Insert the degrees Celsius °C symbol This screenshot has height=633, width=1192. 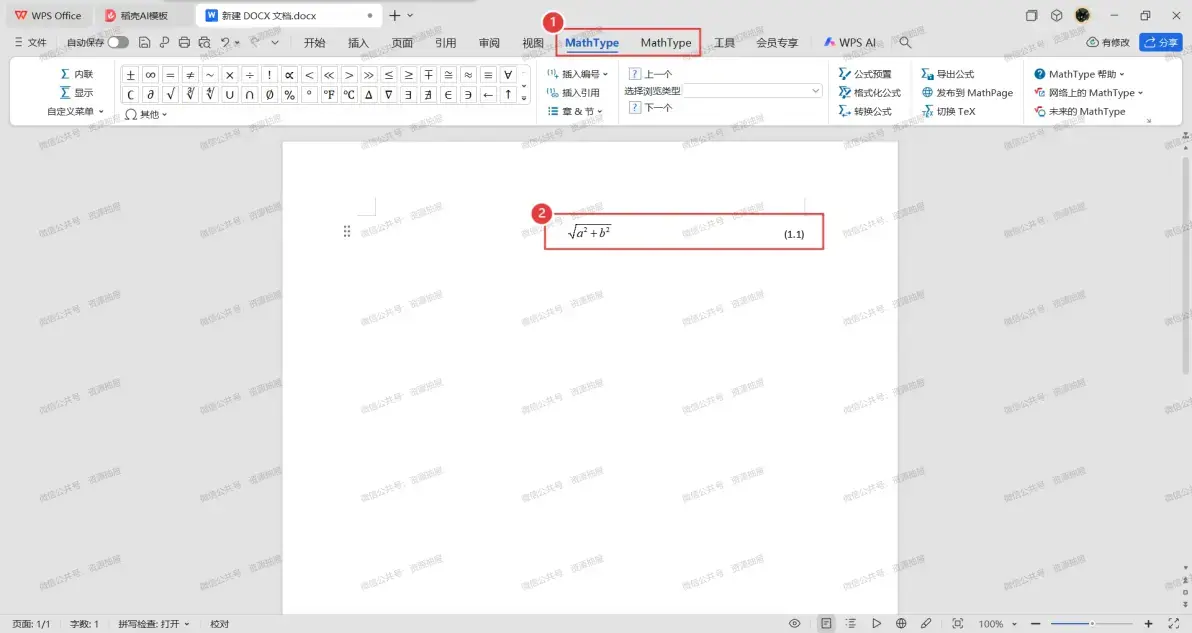click(349, 94)
